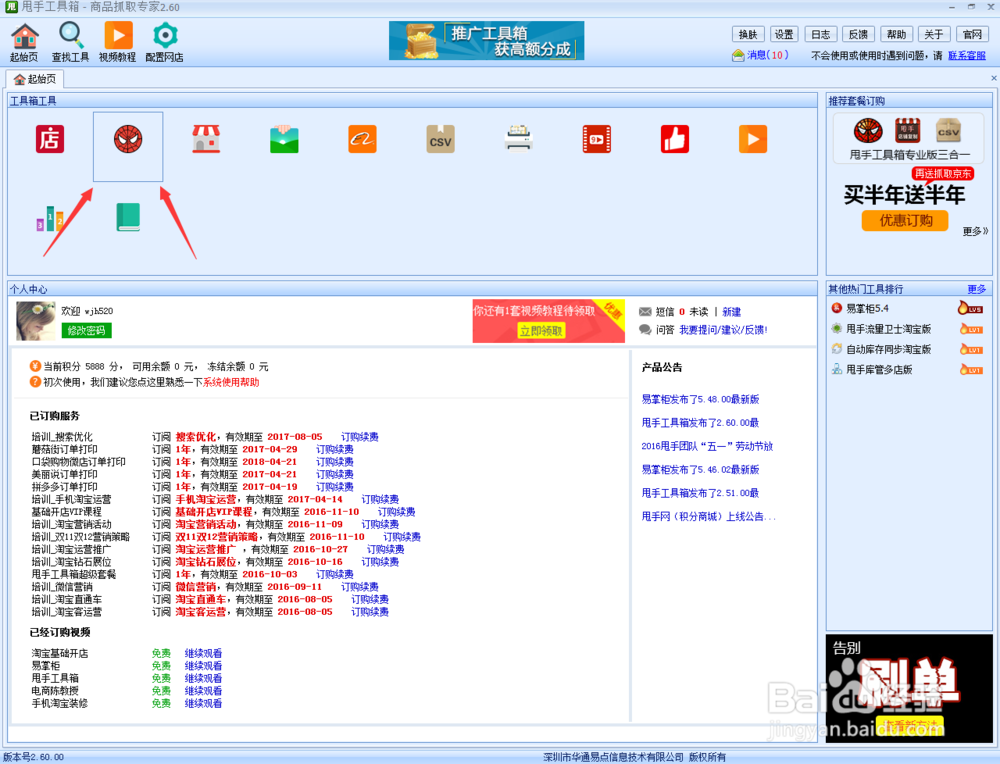The image size is (1000, 764).
Task: Click the 消息(10) messages notification
Action: coord(760,55)
